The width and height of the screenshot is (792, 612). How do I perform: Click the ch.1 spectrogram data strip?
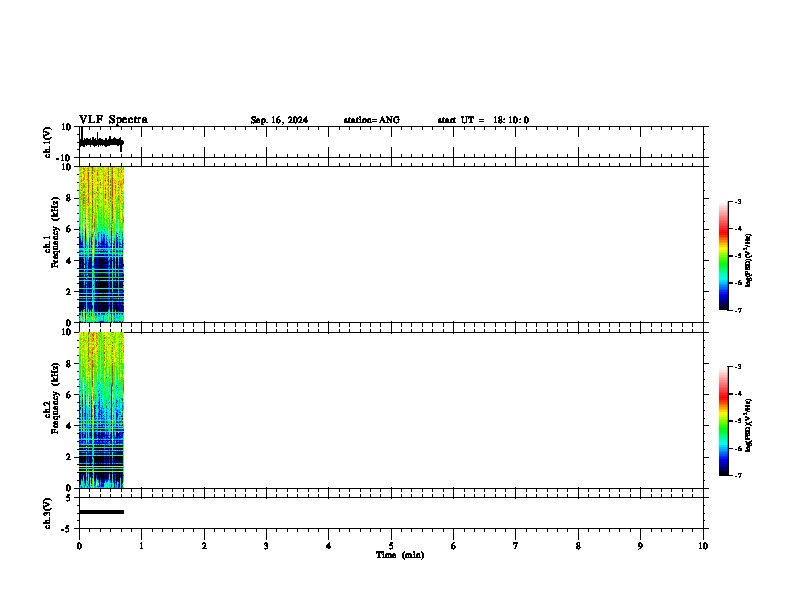pyautogui.click(x=102, y=244)
